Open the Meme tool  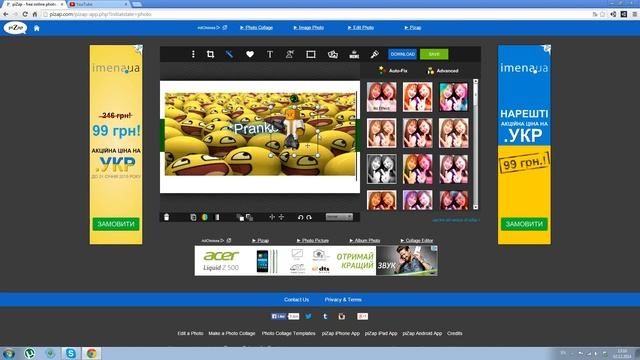tap(354, 54)
